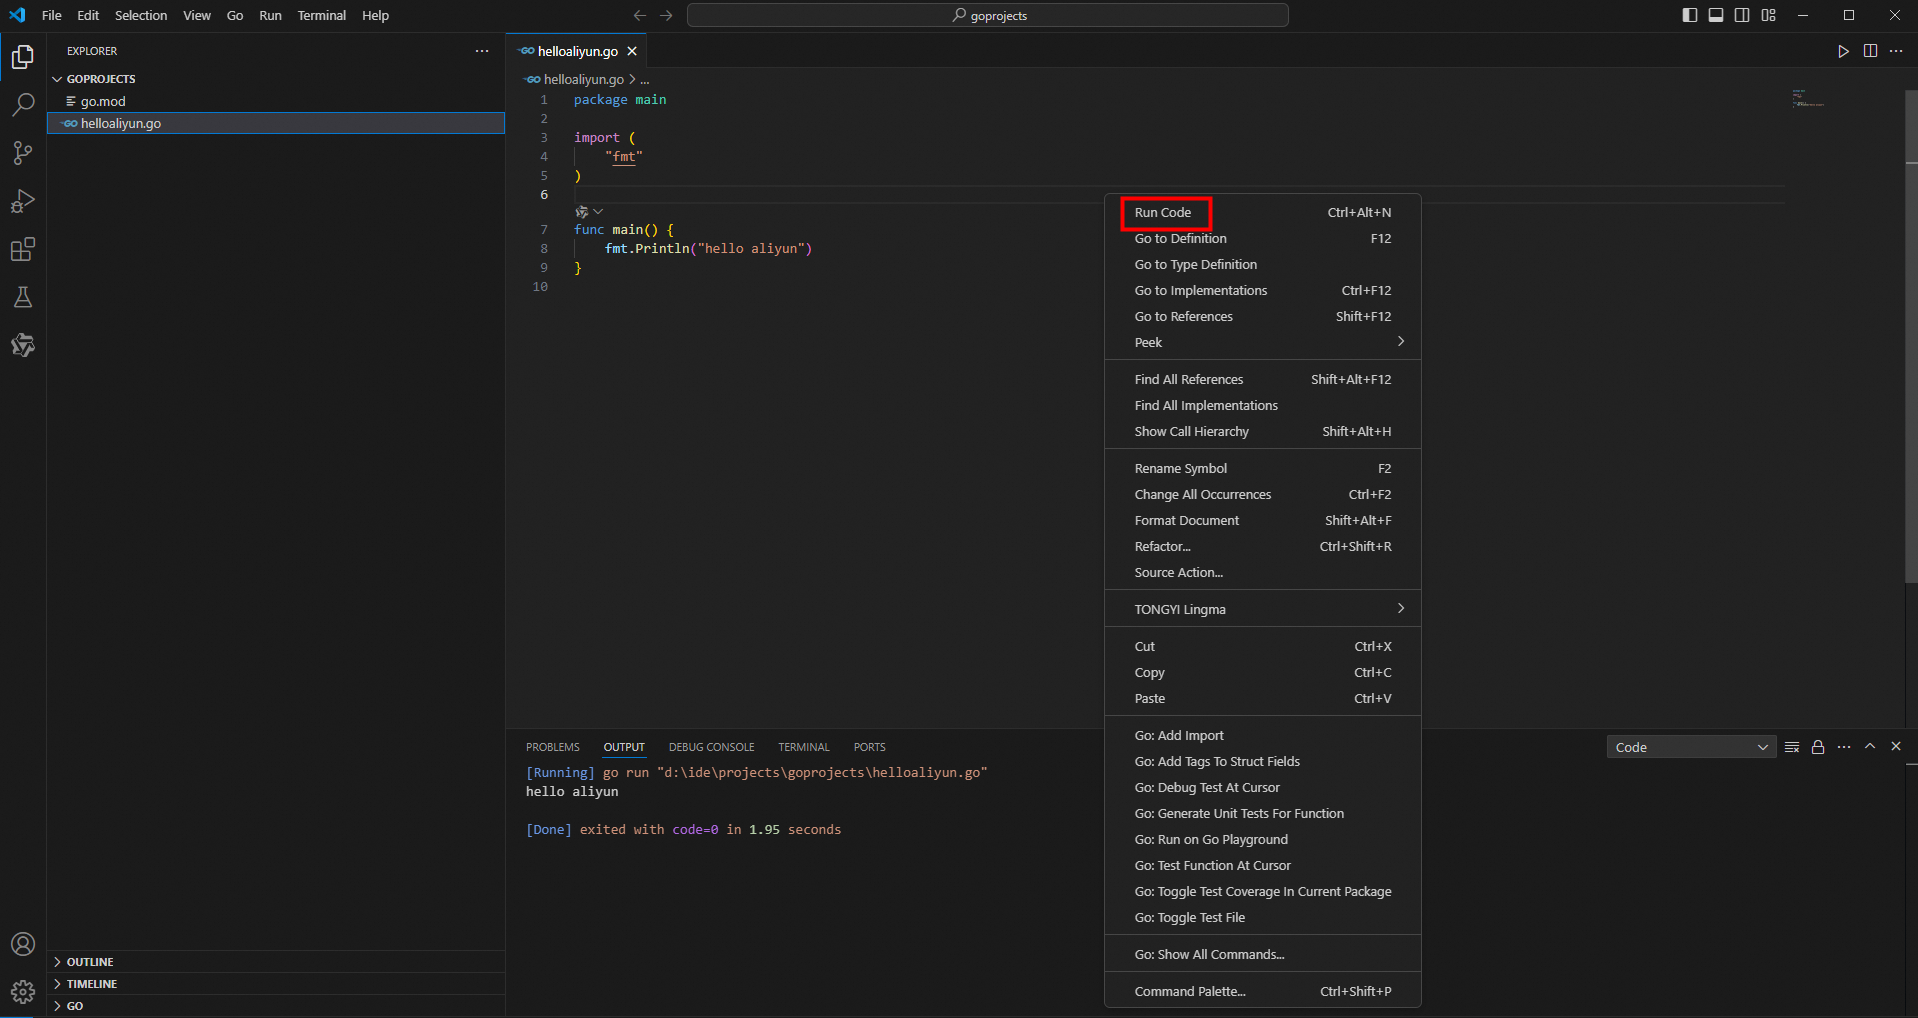Viewport: 1918px width, 1018px height.
Task: Expand the GO section in Explorer
Action: 278,1006
